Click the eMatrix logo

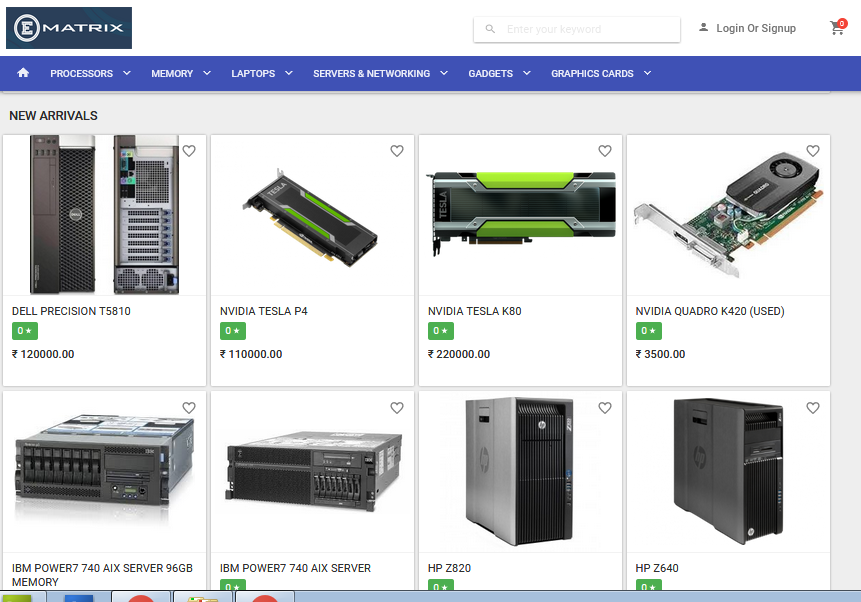coord(69,28)
